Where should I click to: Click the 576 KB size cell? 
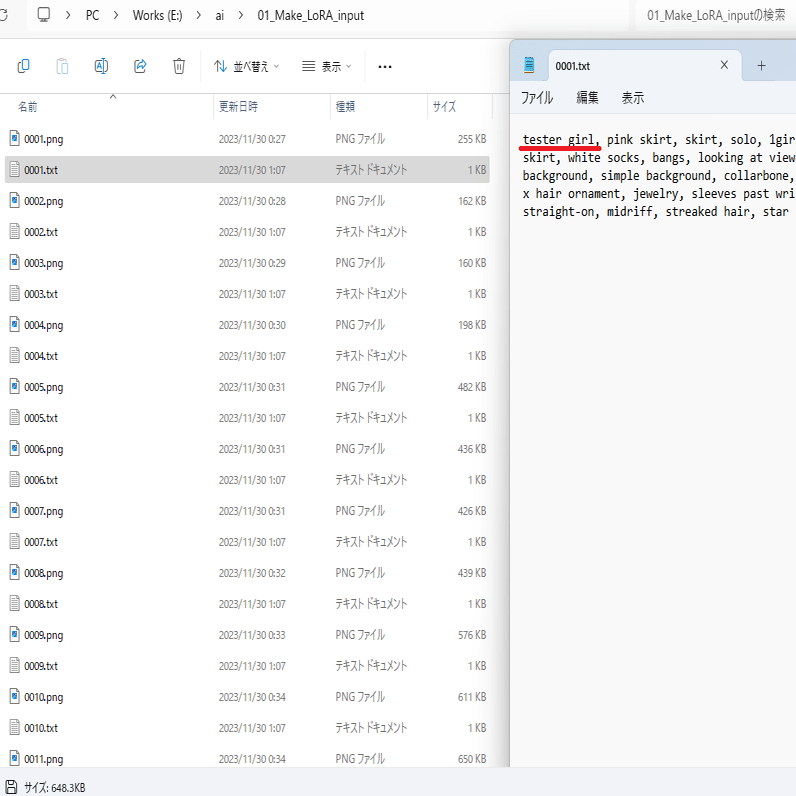point(472,635)
